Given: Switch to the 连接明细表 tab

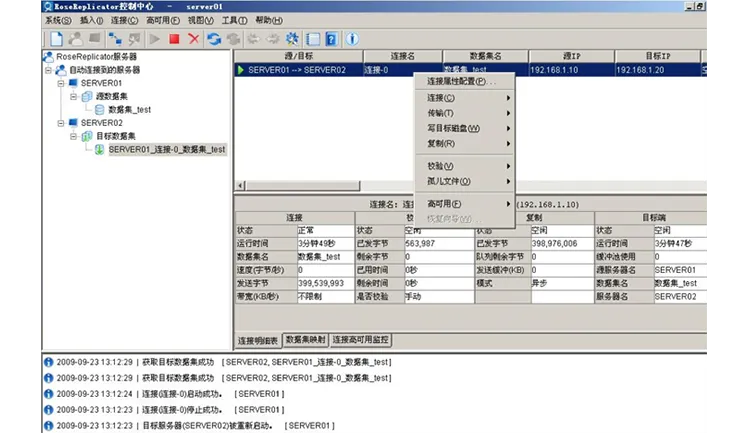Looking at the screenshot, I should 258,341.
